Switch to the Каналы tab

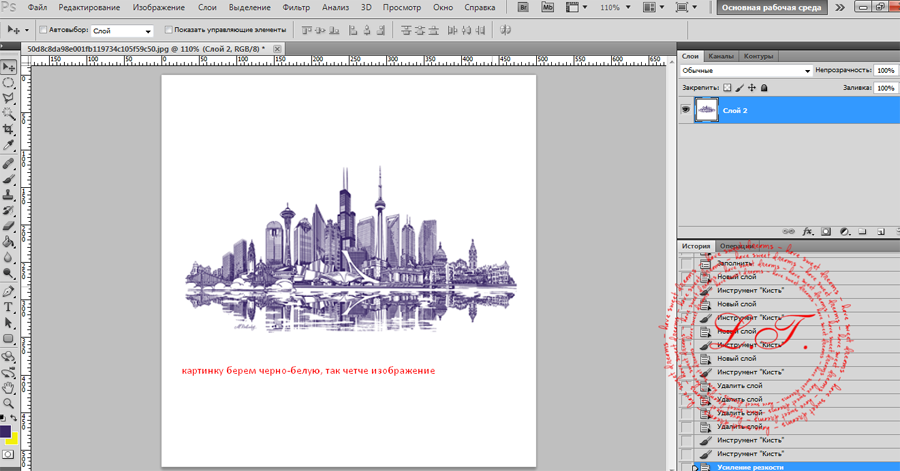pyautogui.click(x=720, y=56)
